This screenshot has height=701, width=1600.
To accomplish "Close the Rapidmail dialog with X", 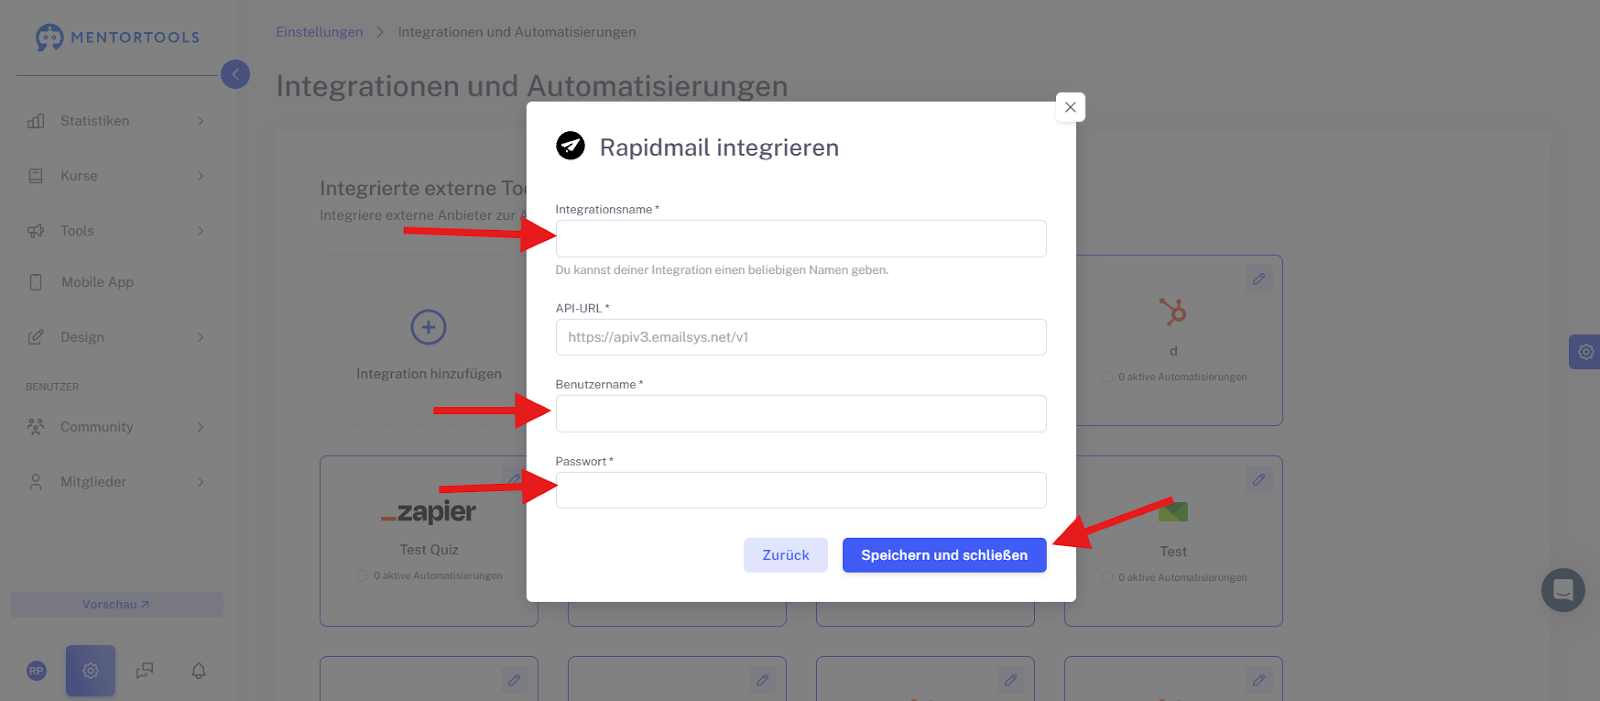I will (x=1070, y=107).
